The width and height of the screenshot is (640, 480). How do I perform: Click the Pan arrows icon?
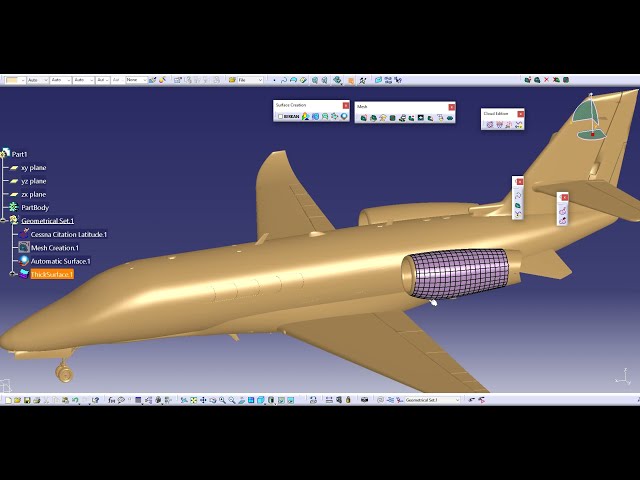[x=203, y=400]
